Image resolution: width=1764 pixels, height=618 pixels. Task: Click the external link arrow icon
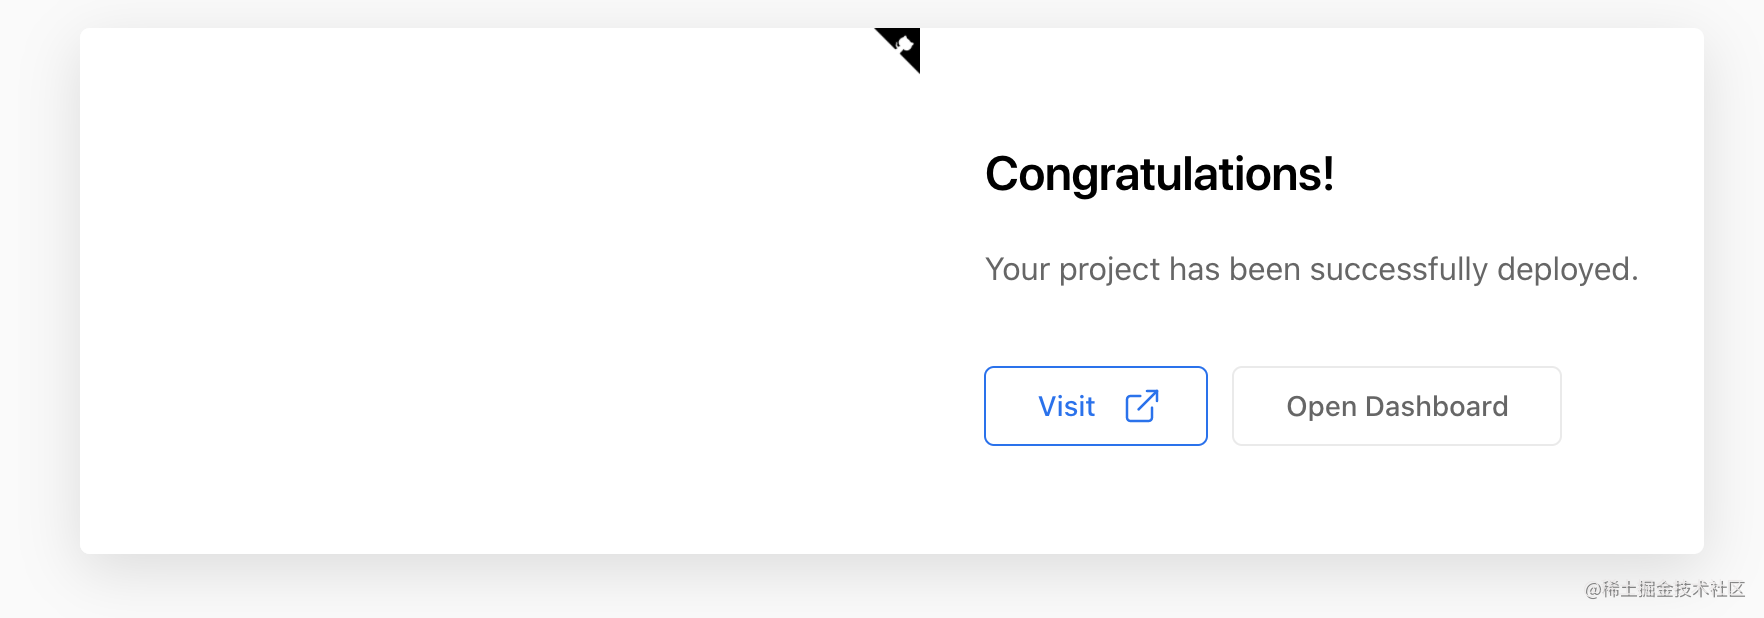click(x=1141, y=406)
